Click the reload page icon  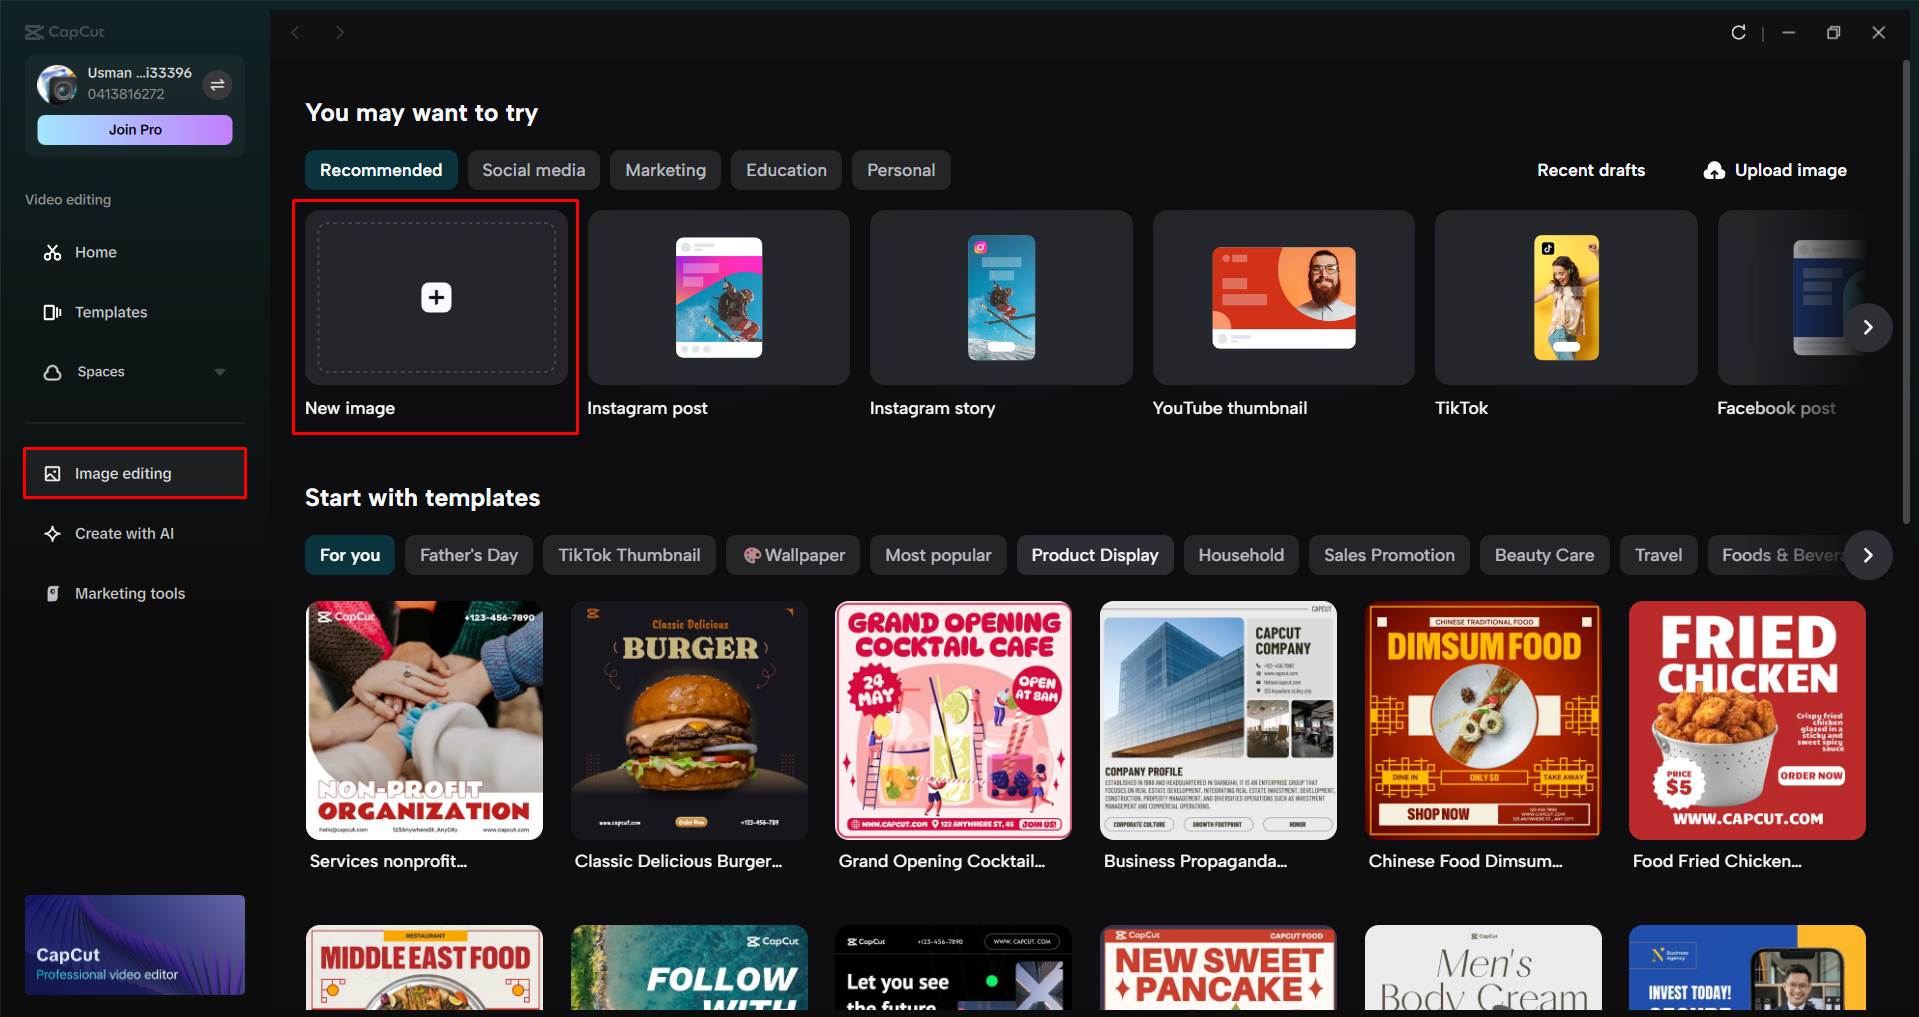1738,32
